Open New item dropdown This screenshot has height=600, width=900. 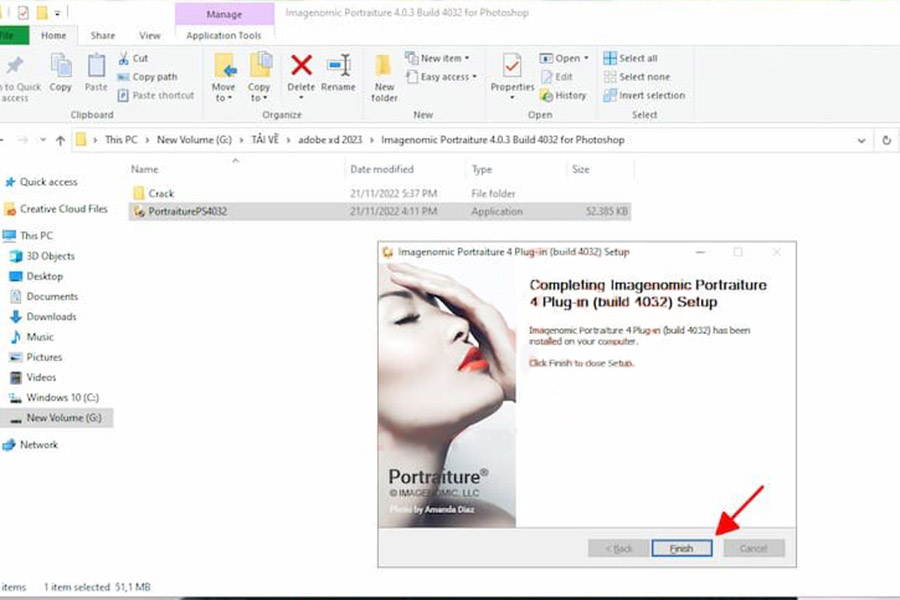click(437, 58)
